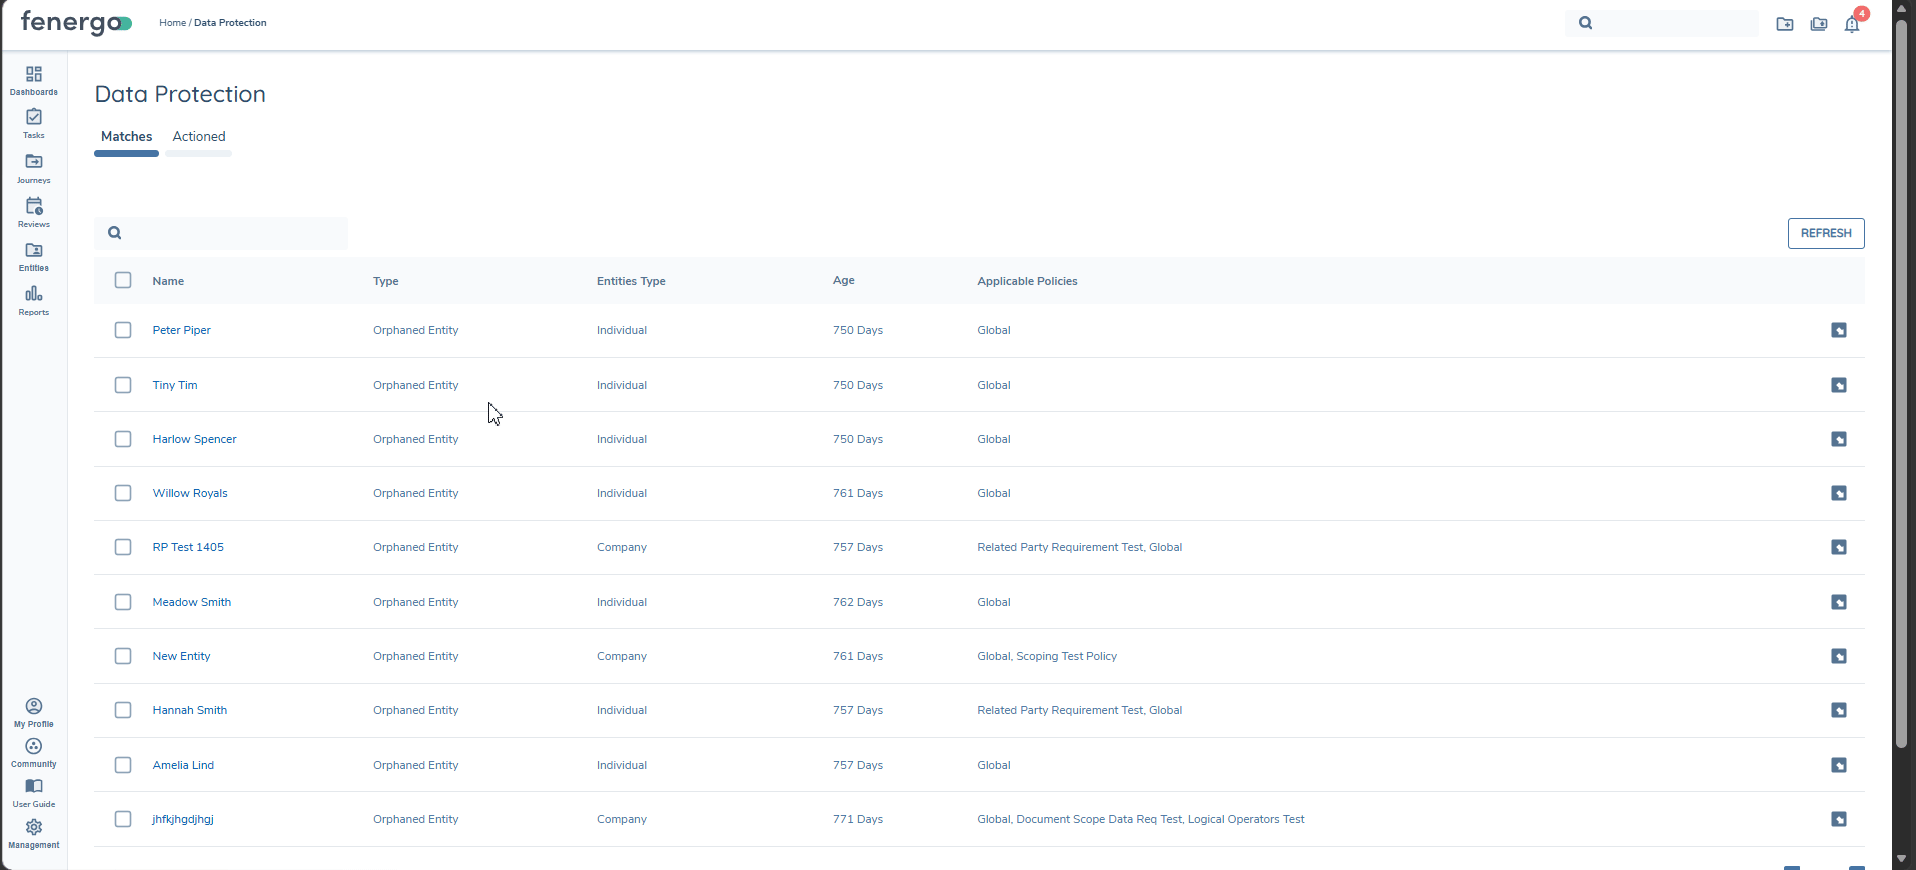Click the table search field

coord(221,233)
